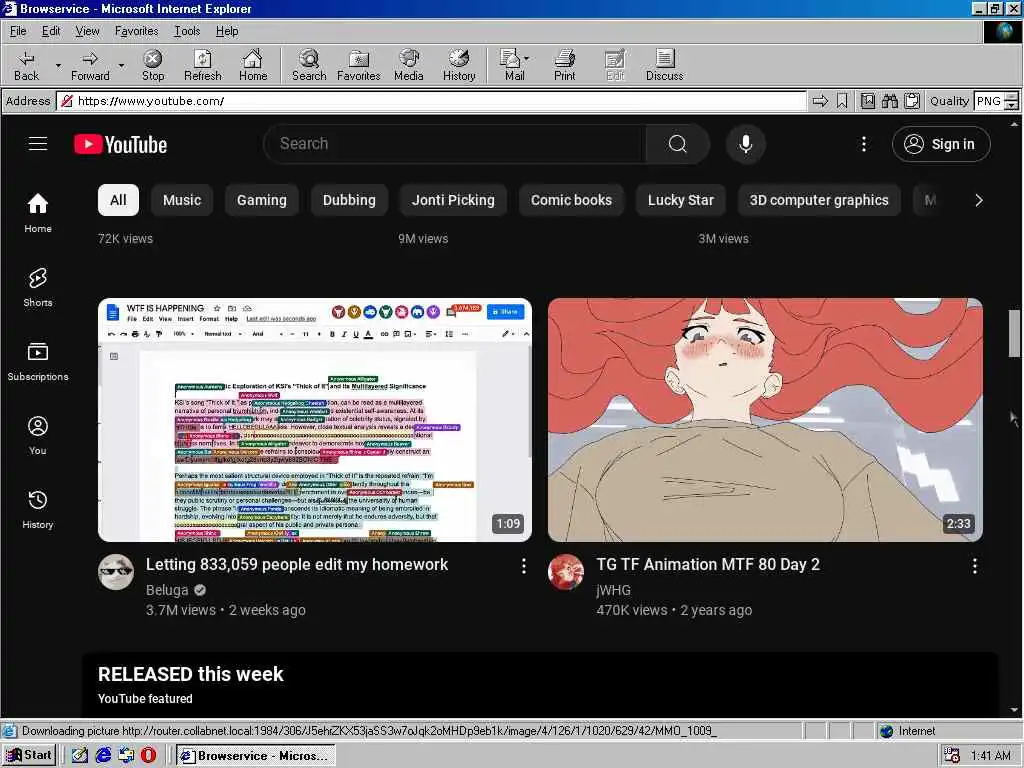Image resolution: width=1024 pixels, height=768 pixels.
Task: Open the TG TF Animation video thumbnail
Action: 765,420
